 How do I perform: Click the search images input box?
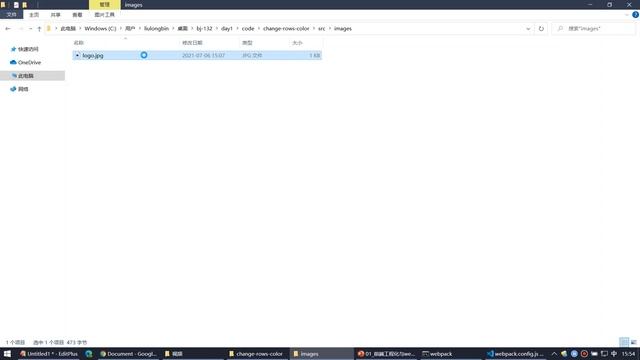(593, 29)
